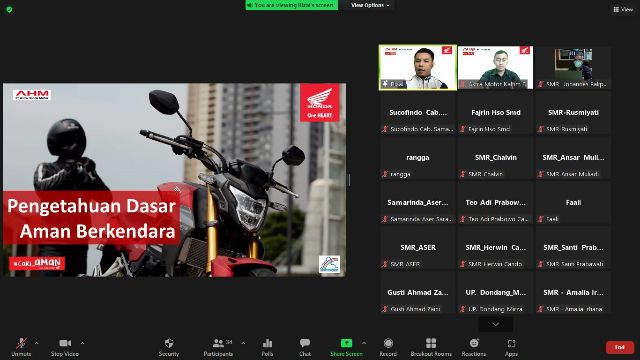640x360 pixels.
Task: Select the SMR-Rusmiyati participant tile
Action: 573,113
